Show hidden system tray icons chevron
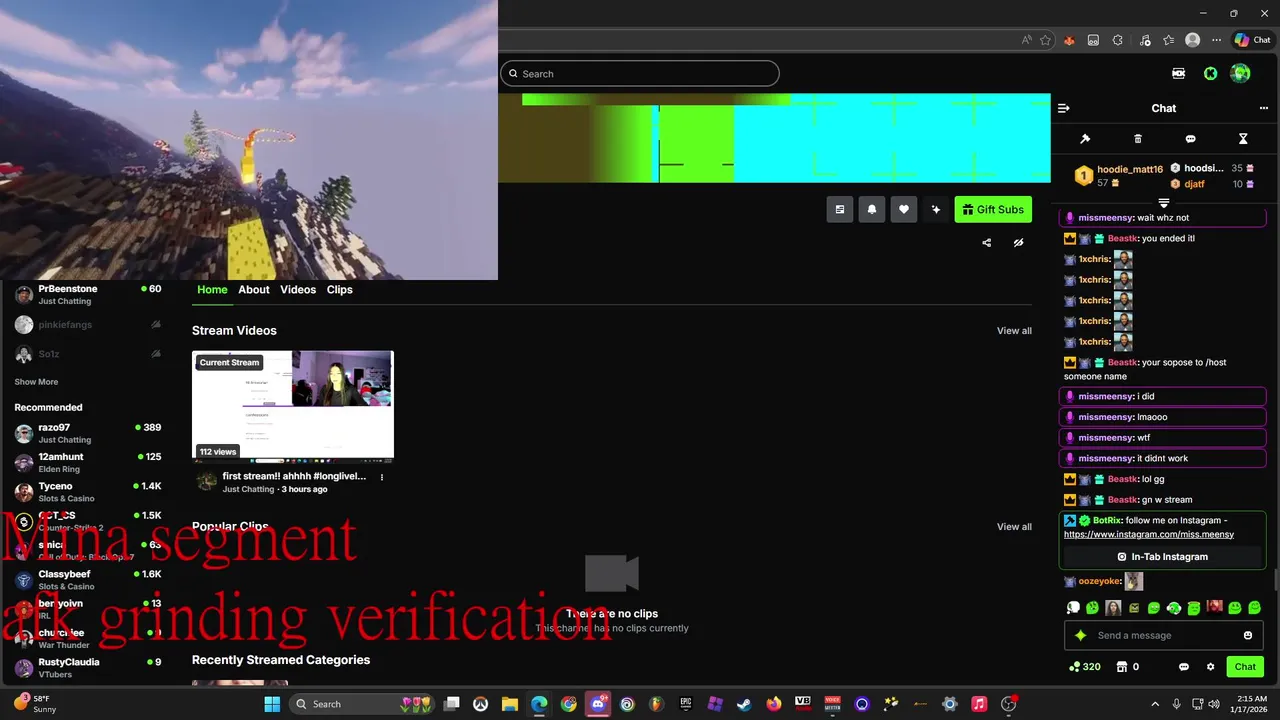Image resolution: width=1280 pixels, height=720 pixels. (x=1155, y=704)
